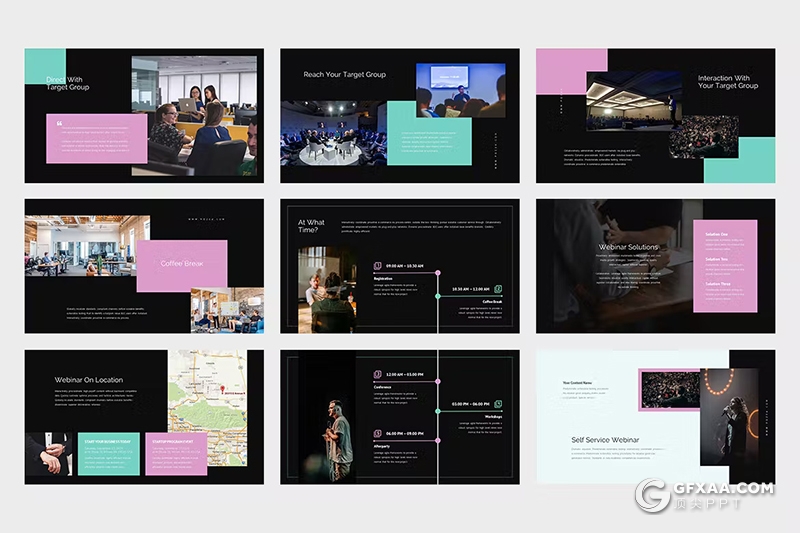Click the teal Coffee Break timeline dot
This screenshot has width=800, height=533.
tap(438, 296)
